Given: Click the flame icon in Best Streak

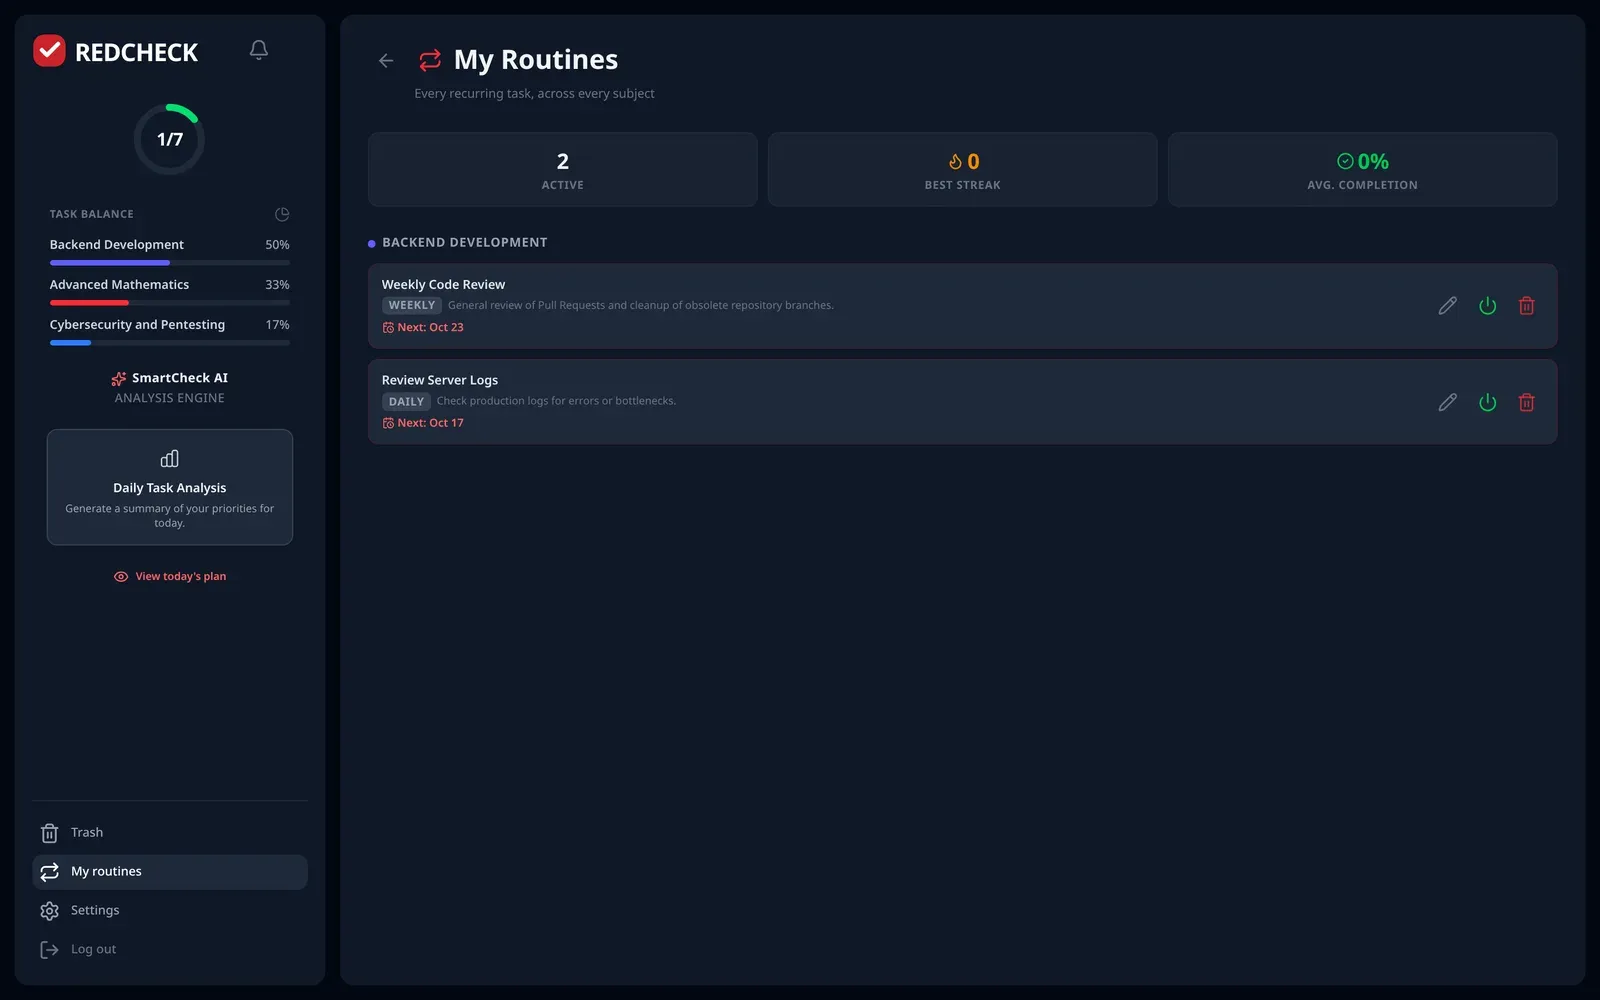Looking at the screenshot, I should 955,162.
